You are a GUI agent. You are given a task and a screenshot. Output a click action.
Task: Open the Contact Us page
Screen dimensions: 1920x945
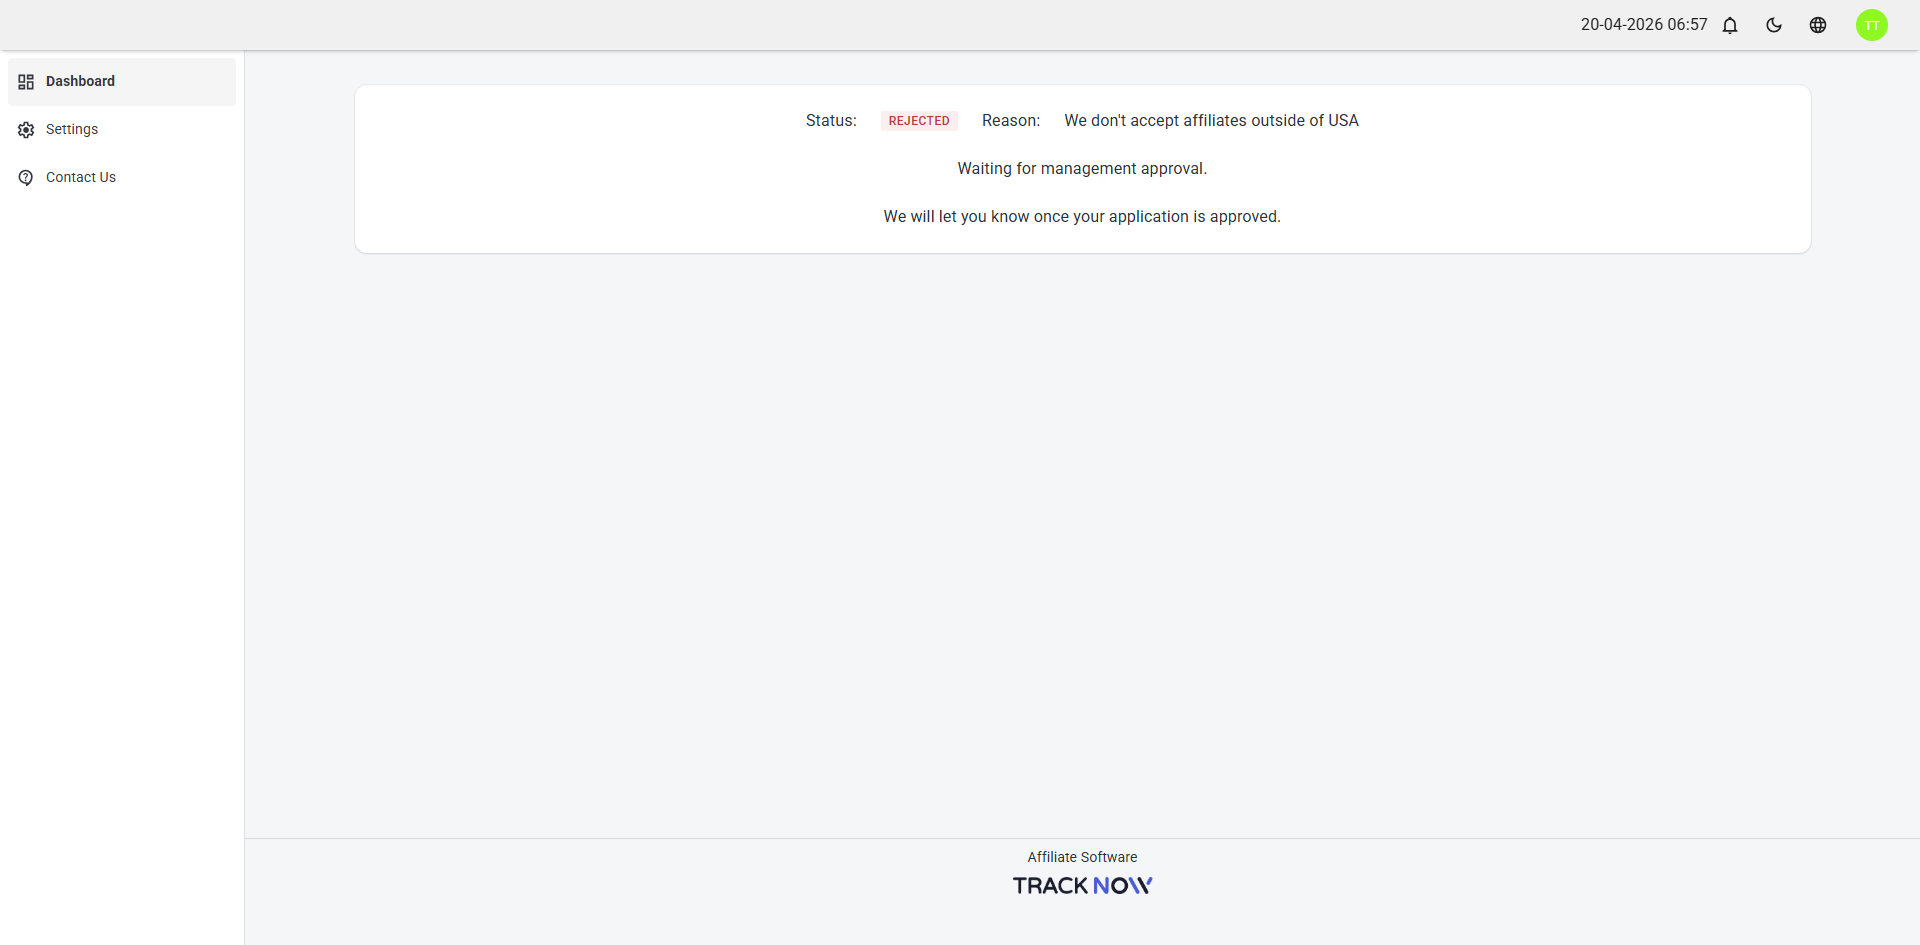click(122, 178)
